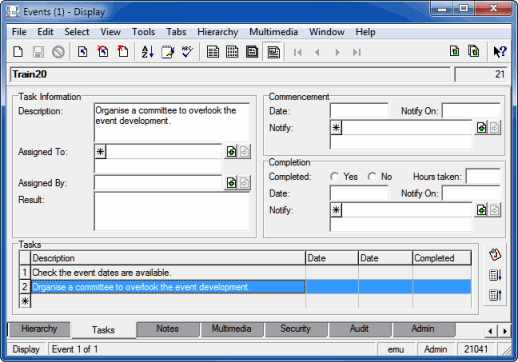This screenshot has width=518, height=362.
Task: Click the notepad-with-pencil toolbar icon
Action: tap(167, 52)
